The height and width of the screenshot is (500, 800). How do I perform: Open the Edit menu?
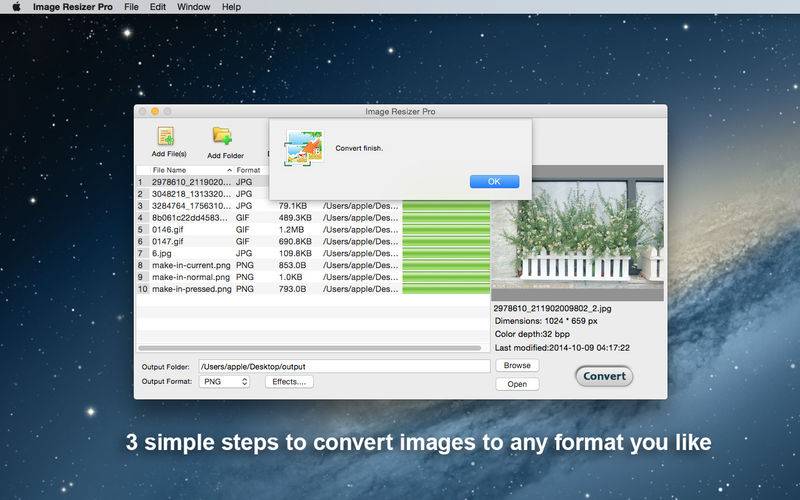click(x=158, y=7)
